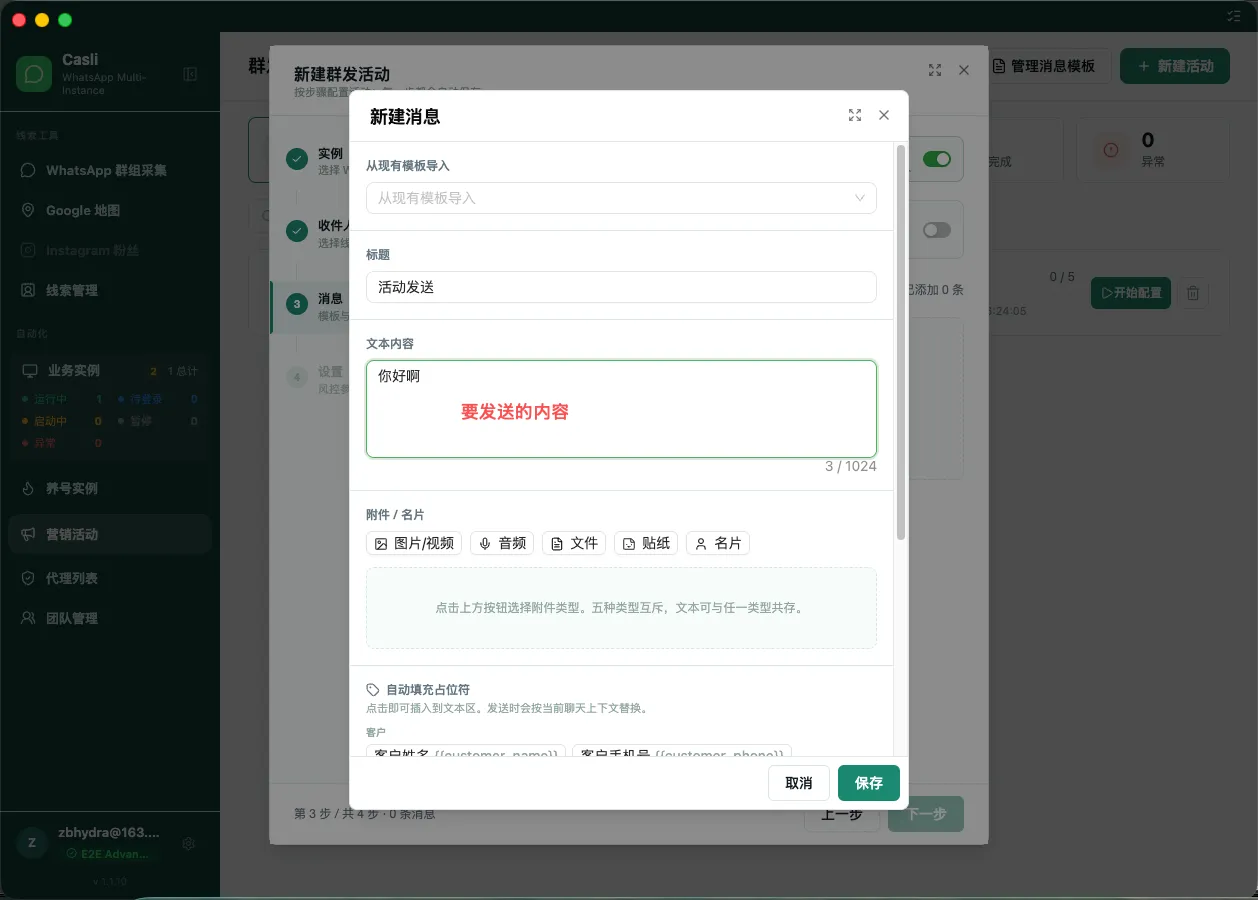Open Google 地图 in the sidebar
This screenshot has width=1258, height=900.
(x=110, y=210)
